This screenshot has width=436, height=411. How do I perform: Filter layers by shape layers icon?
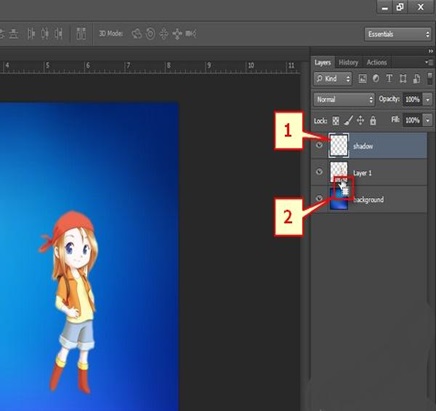[x=403, y=79]
